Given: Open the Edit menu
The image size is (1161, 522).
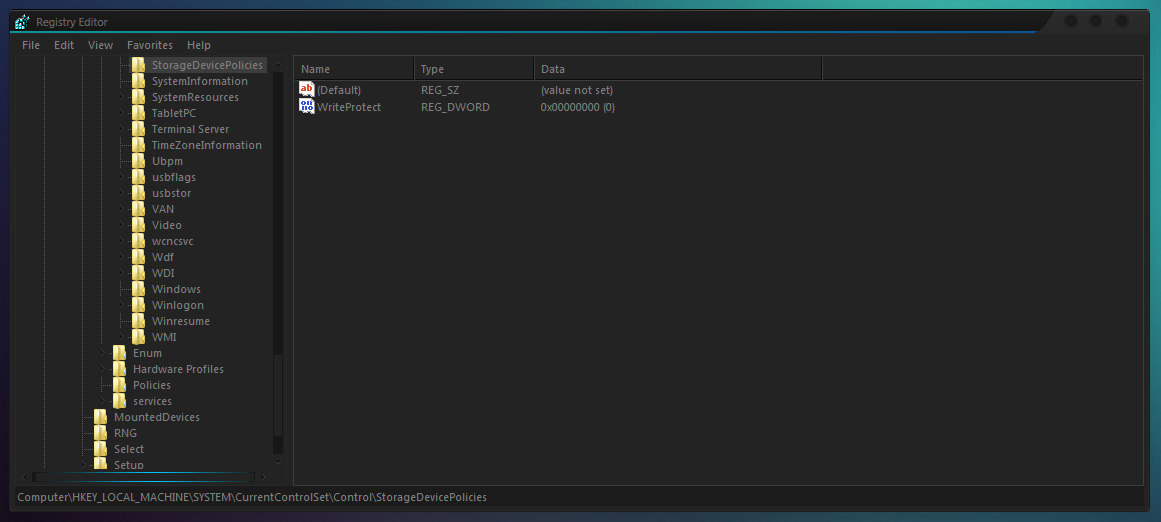Looking at the screenshot, I should click(64, 45).
